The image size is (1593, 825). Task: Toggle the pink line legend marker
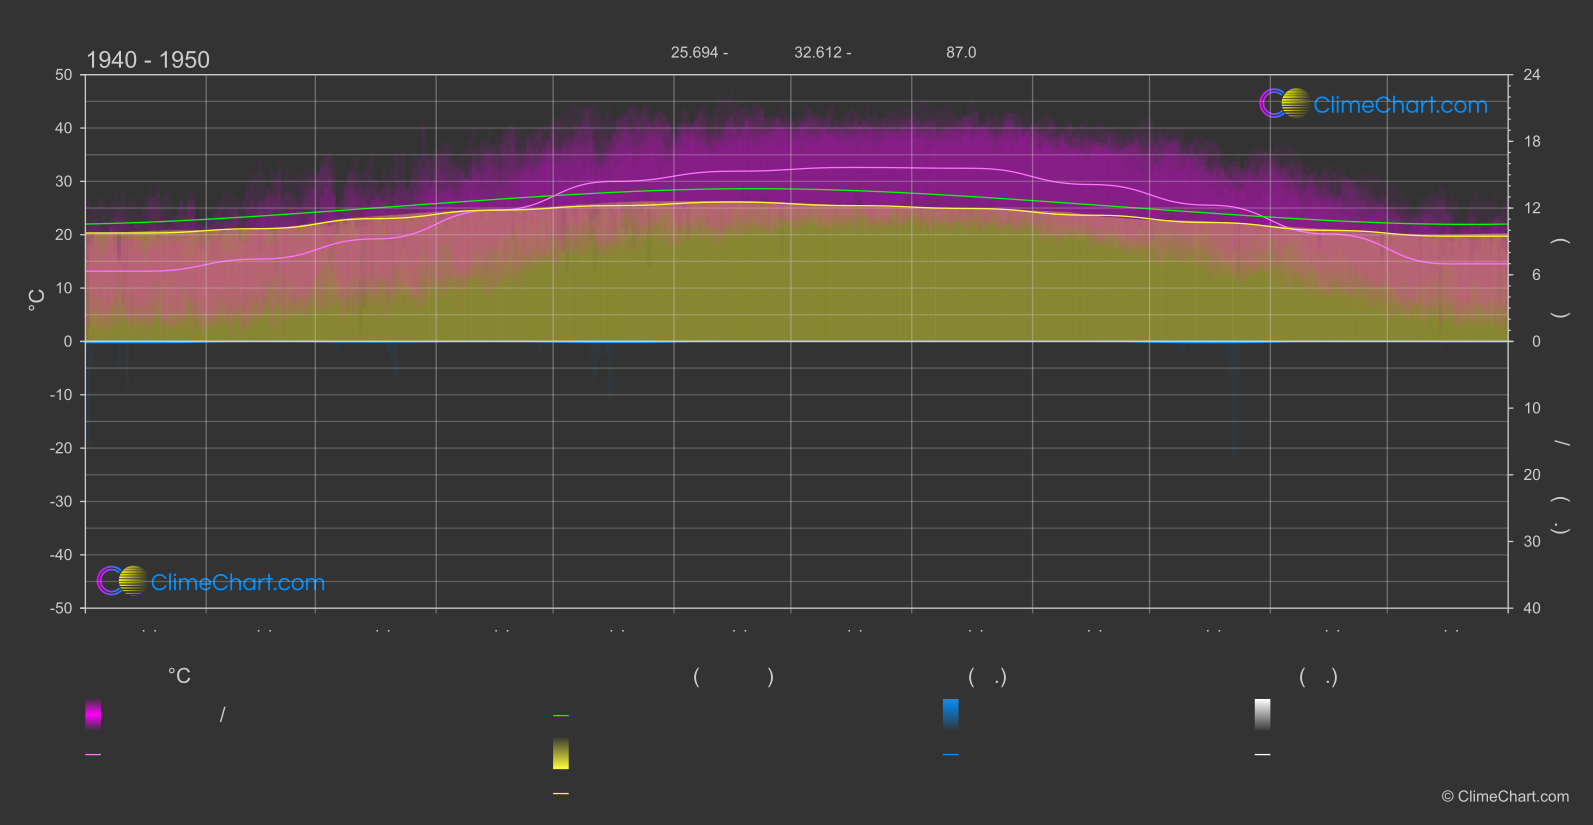pos(93,754)
